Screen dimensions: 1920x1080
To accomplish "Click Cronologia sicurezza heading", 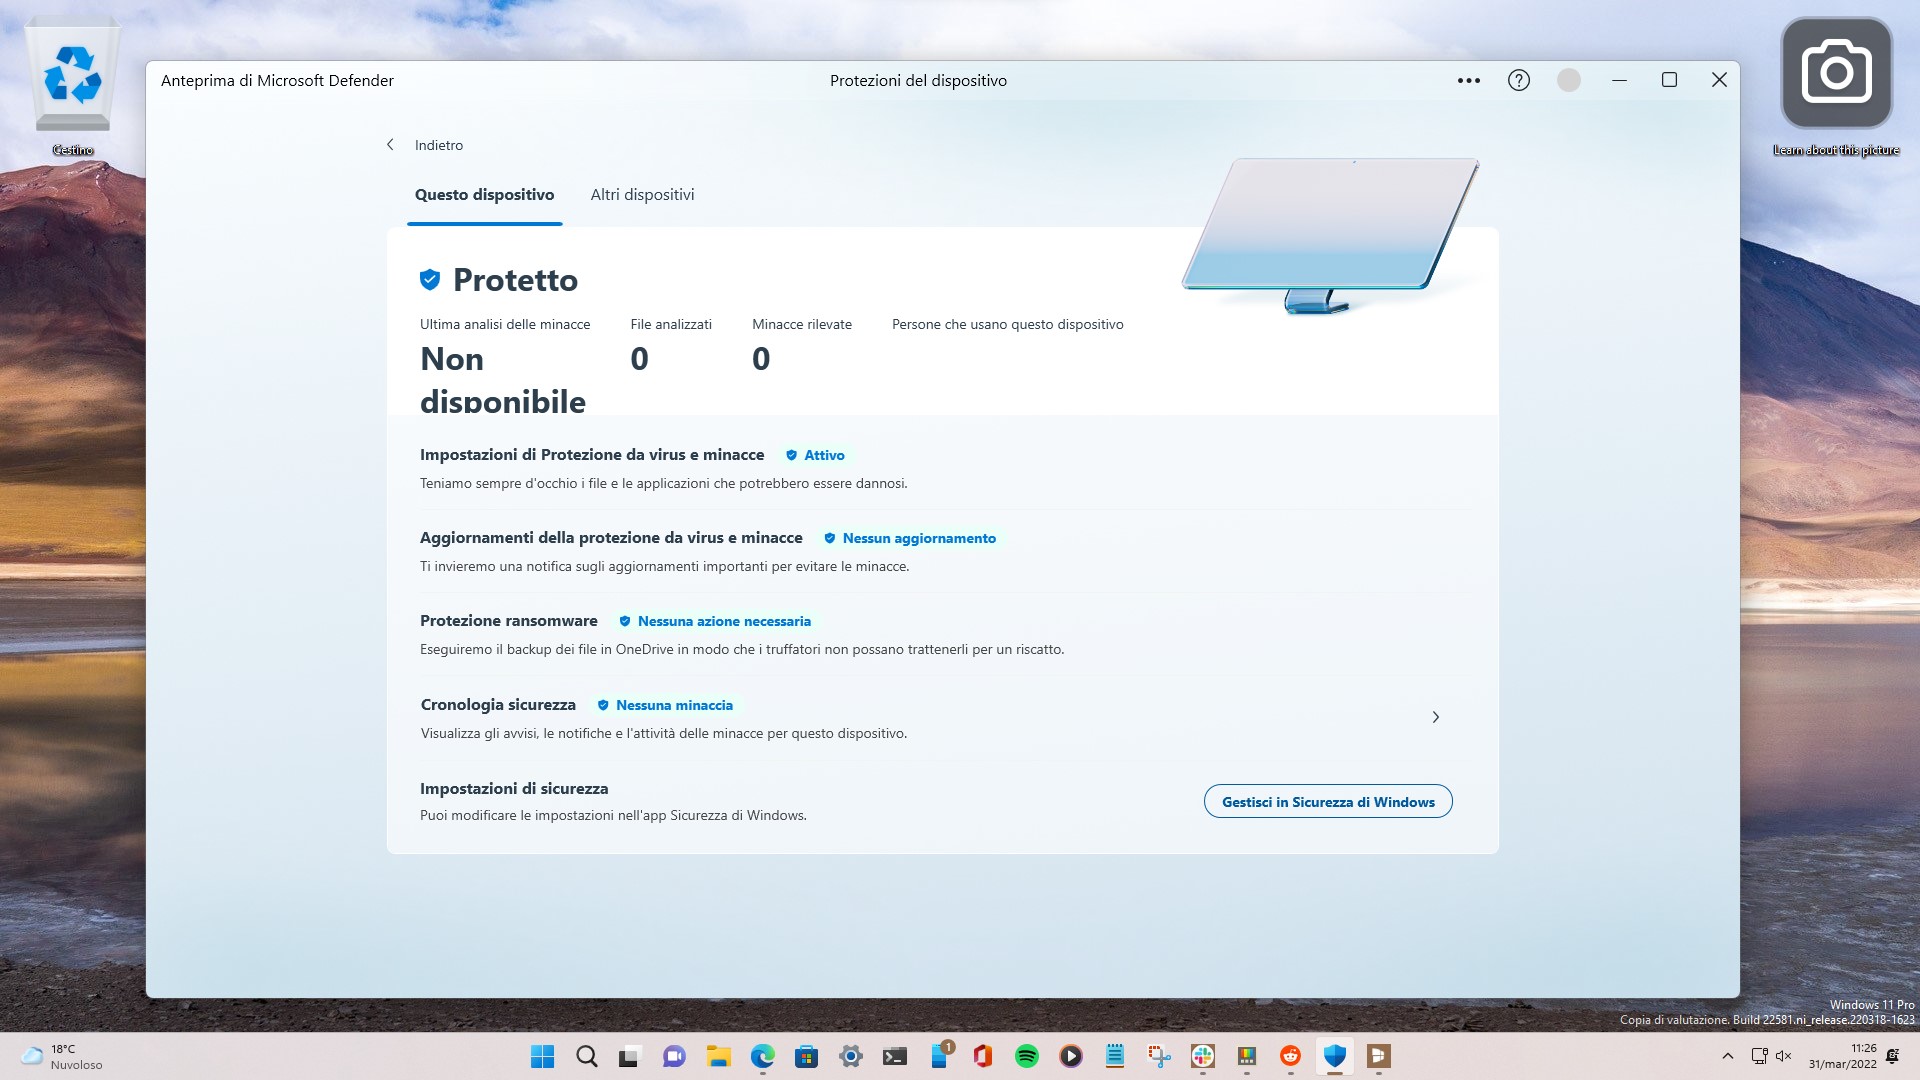I will pos(498,705).
